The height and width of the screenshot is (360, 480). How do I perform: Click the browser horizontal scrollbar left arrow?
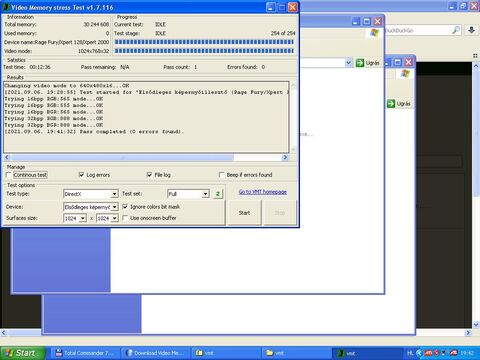(4, 333)
